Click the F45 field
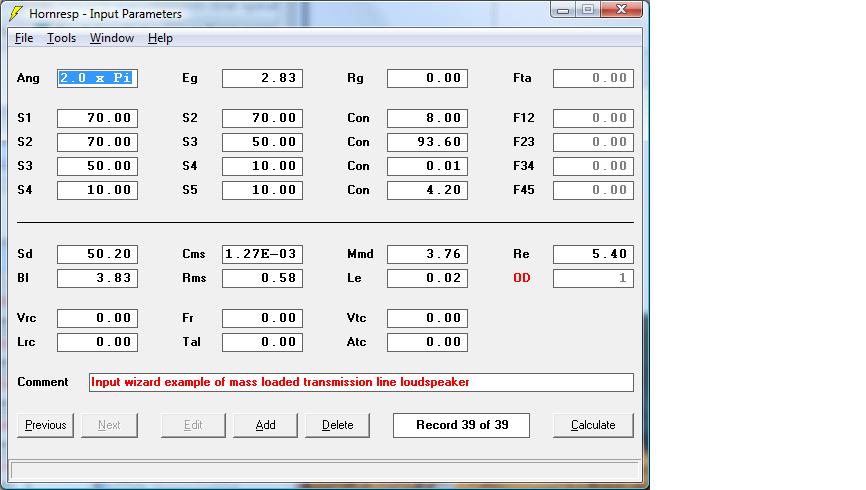866x490 pixels. 593,190
